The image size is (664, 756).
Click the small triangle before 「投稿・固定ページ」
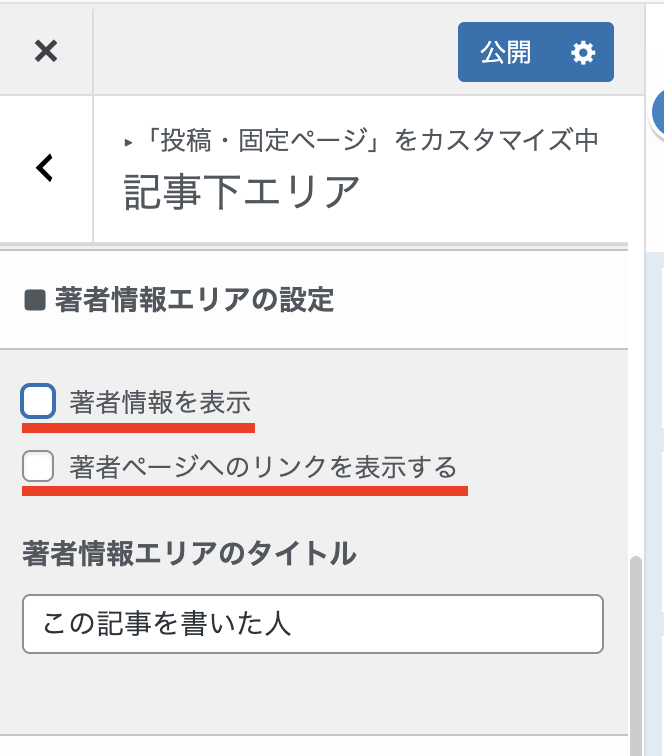coord(128,143)
